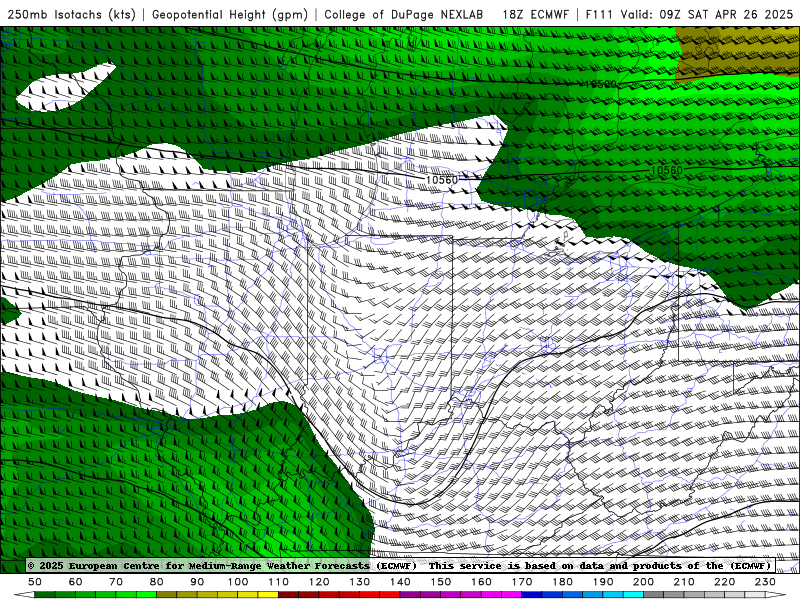Click the "180" legend label
The height and width of the screenshot is (600, 800).
tap(562, 582)
